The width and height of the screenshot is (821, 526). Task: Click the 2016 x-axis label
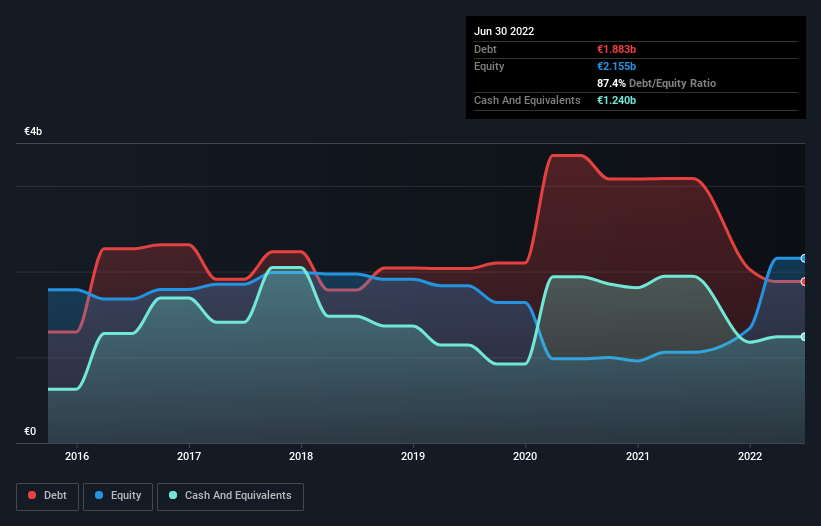(x=77, y=456)
